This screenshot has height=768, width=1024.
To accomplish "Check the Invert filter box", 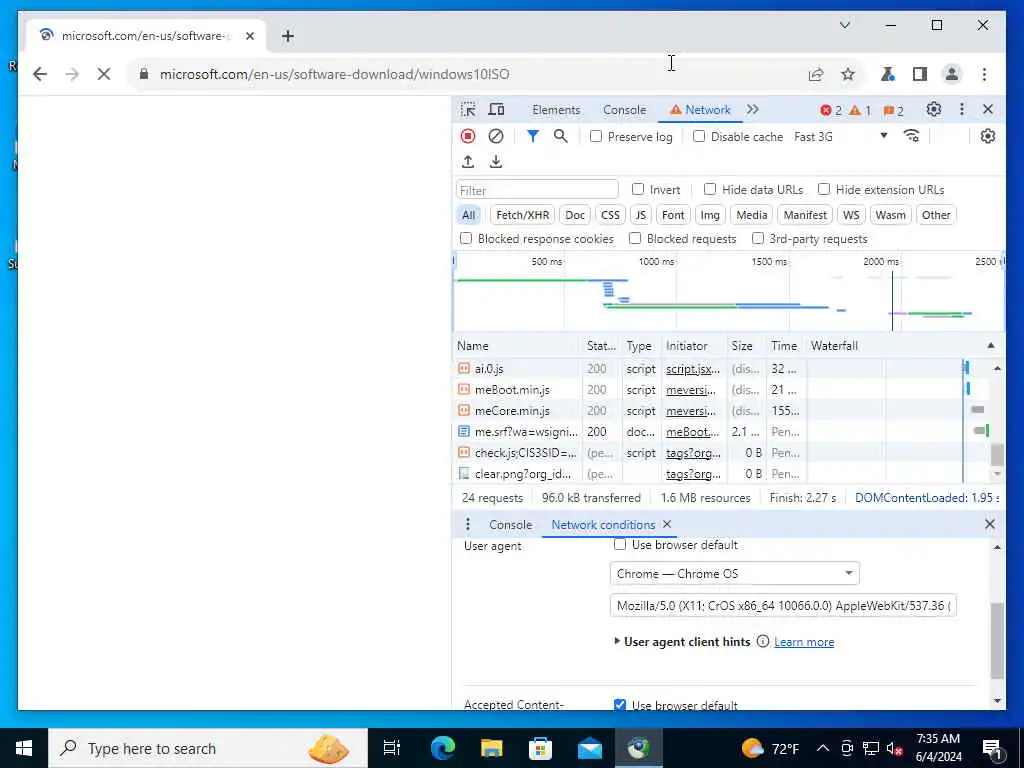I will tap(637, 189).
